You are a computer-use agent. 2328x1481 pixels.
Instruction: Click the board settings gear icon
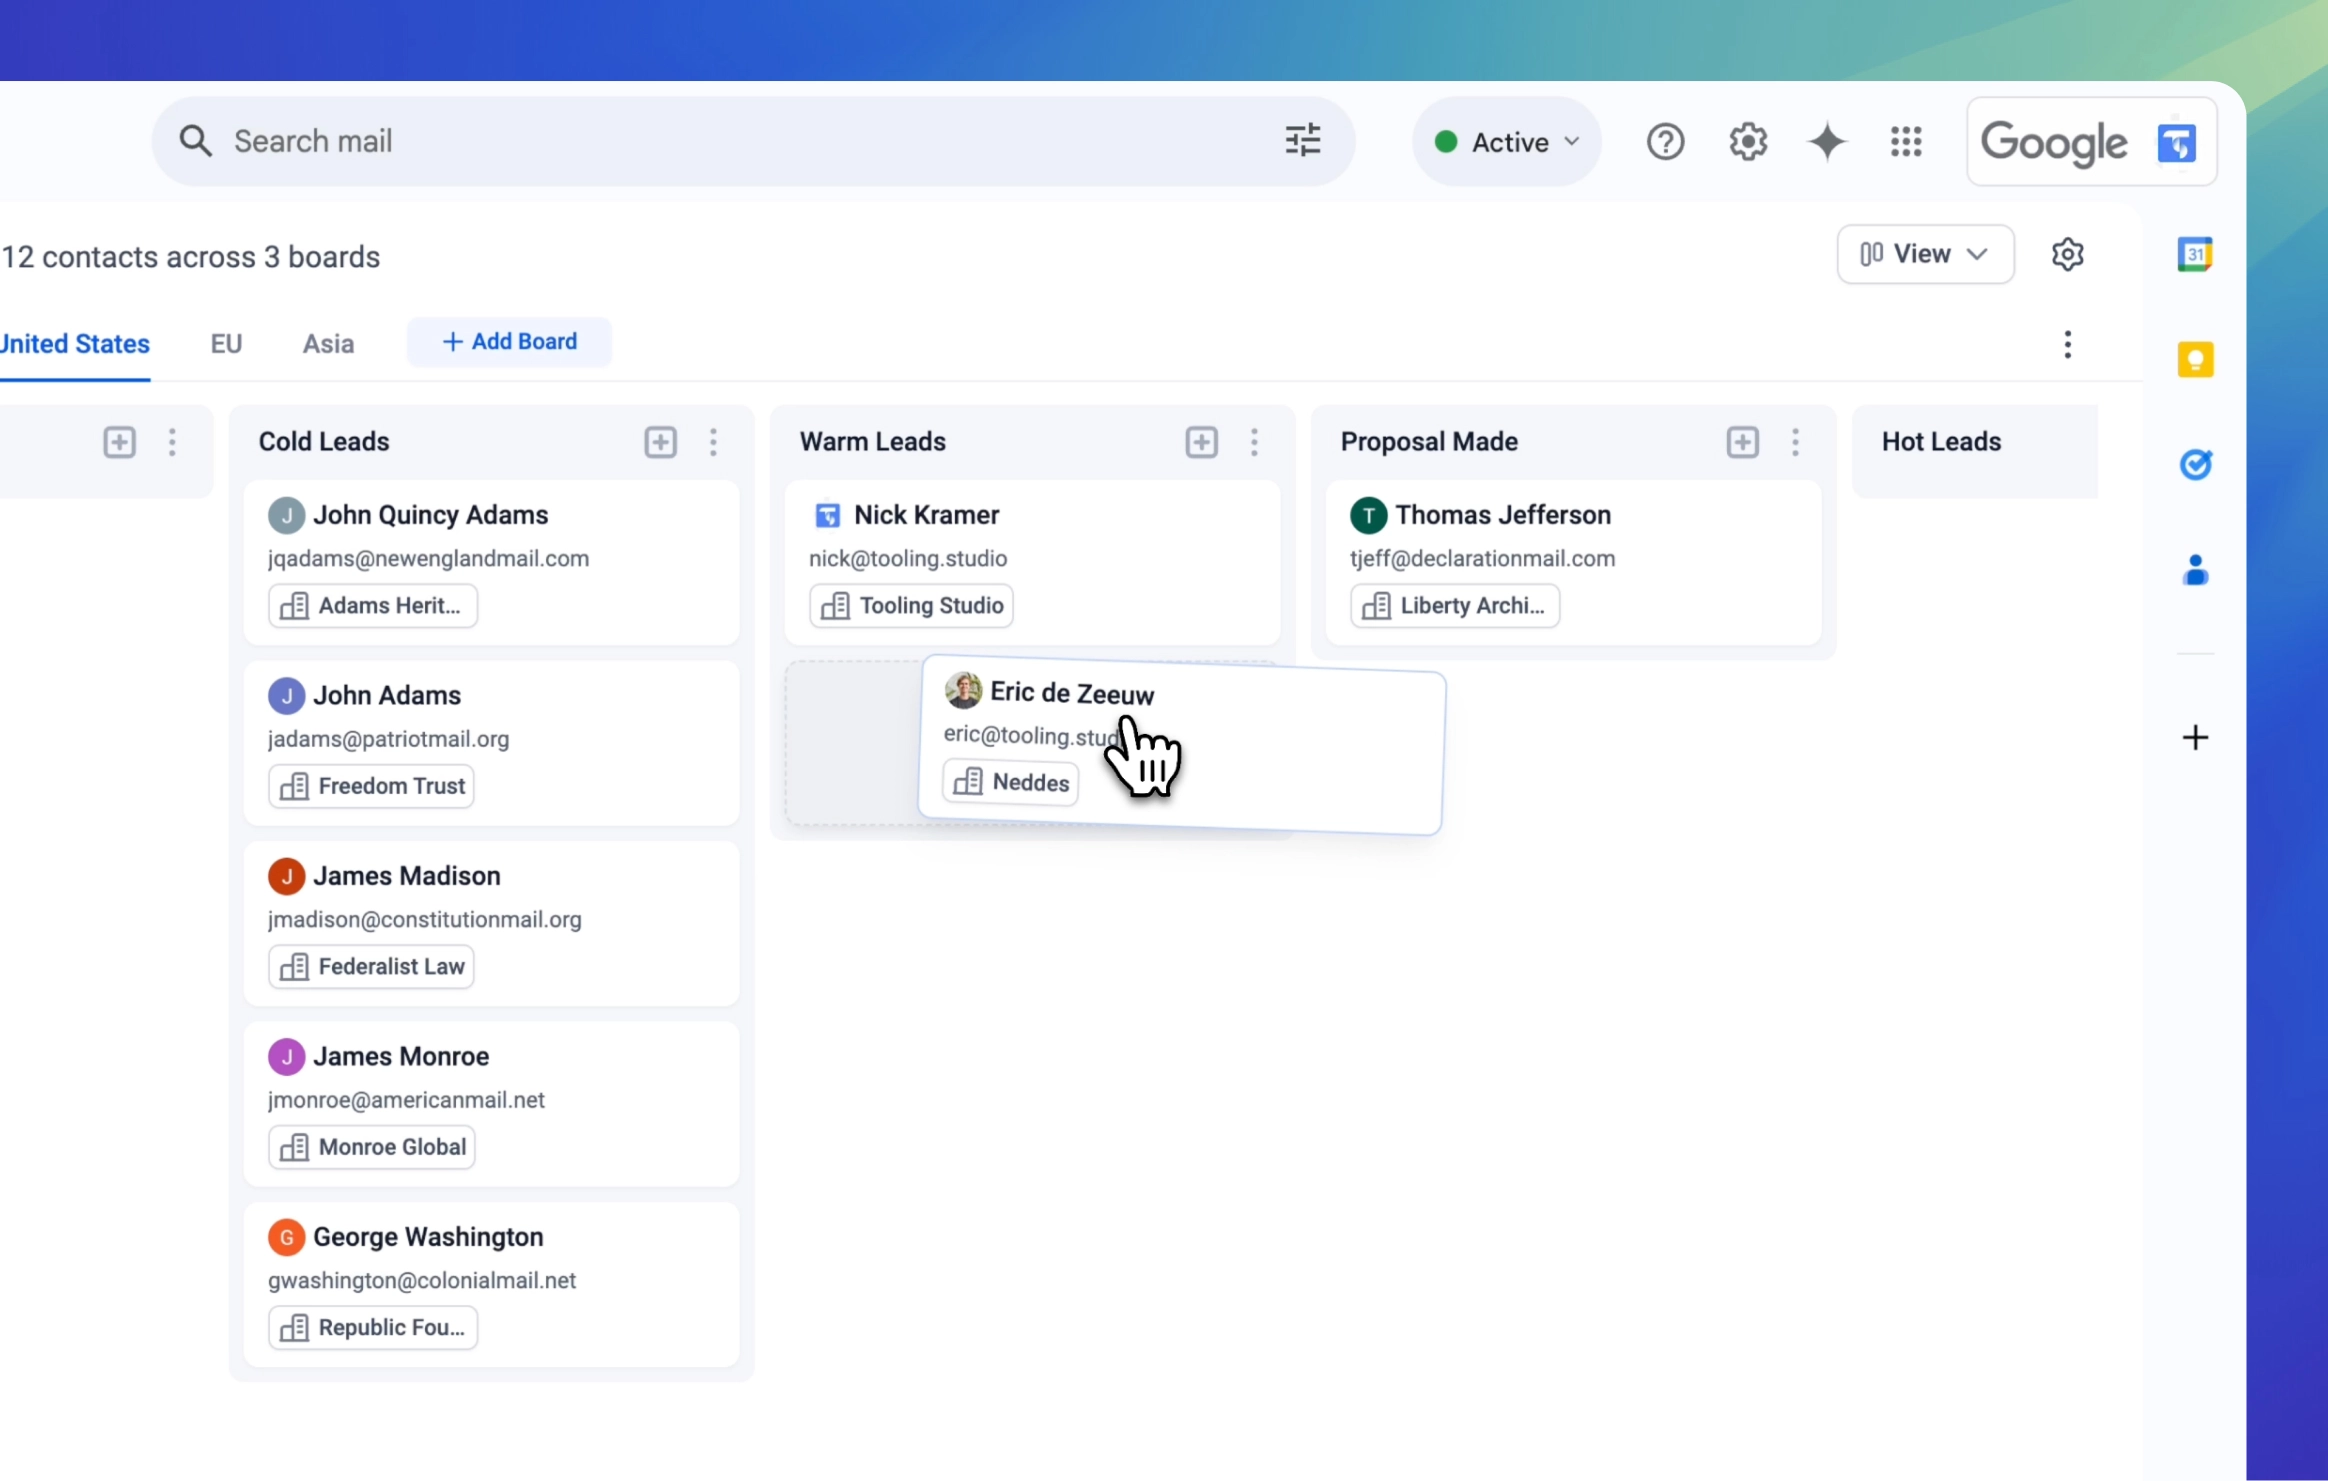[2068, 254]
